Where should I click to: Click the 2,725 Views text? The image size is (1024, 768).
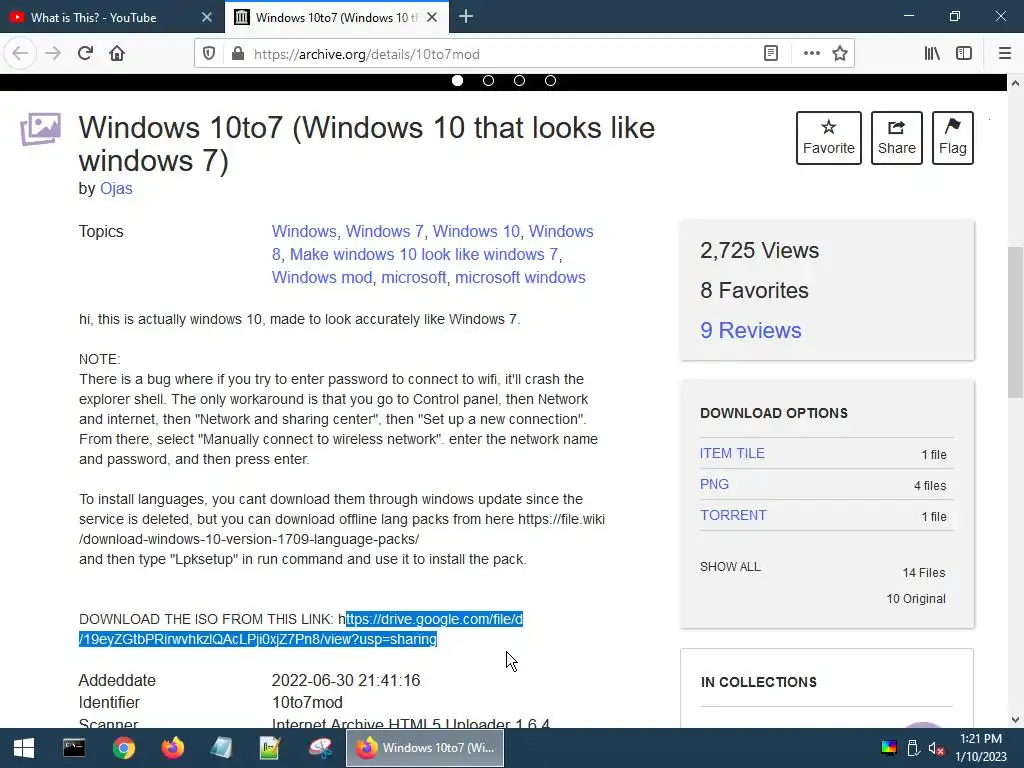(x=760, y=250)
